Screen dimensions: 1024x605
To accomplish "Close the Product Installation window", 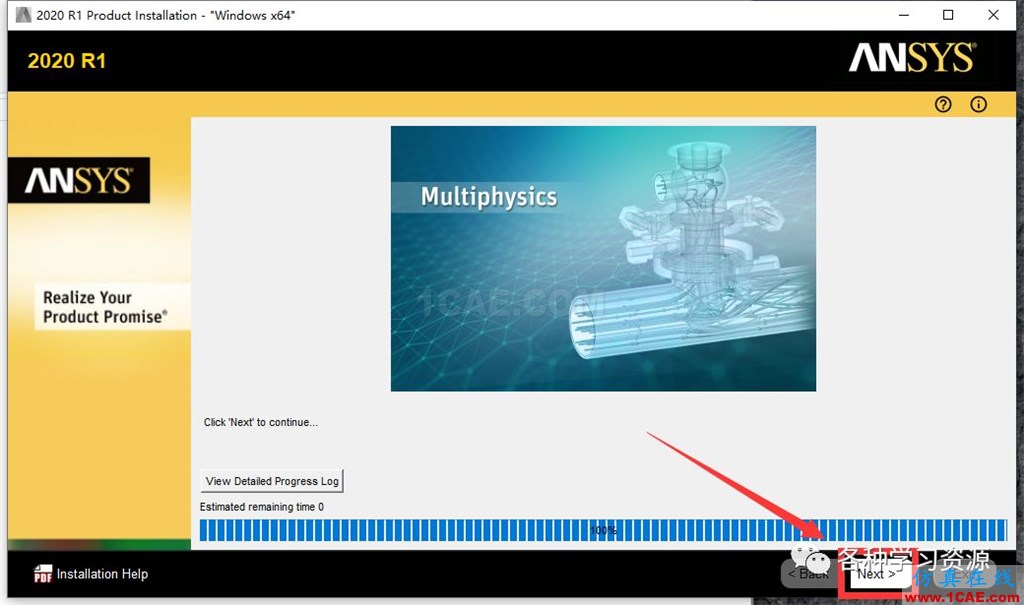I will click(x=993, y=15).
